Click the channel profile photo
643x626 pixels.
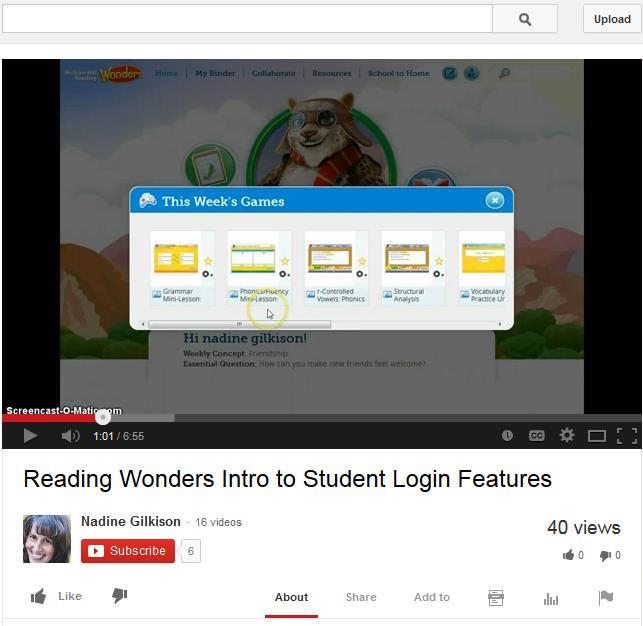[x=47, y=539]
